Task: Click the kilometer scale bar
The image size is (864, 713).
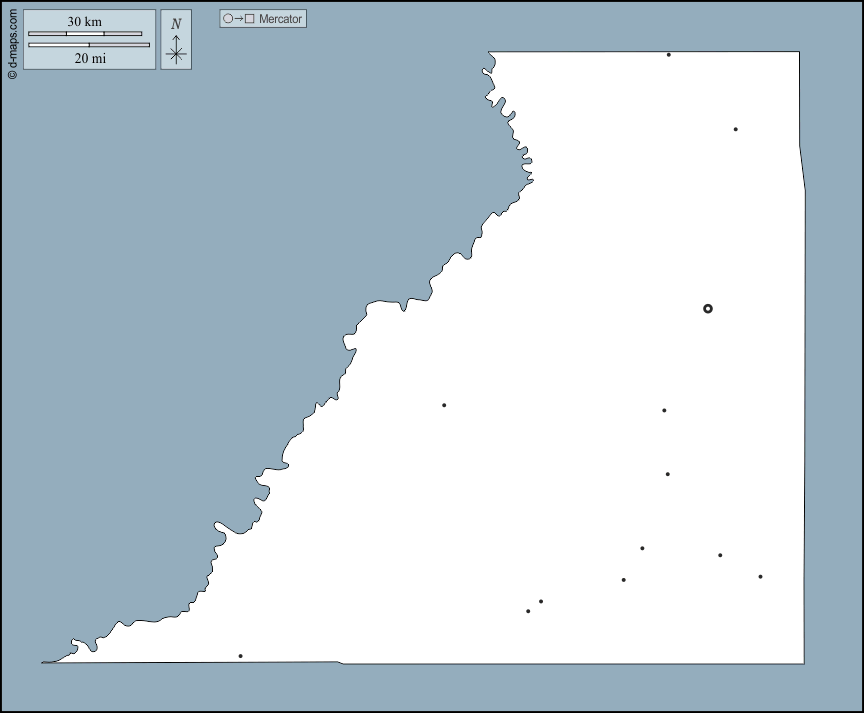Action: pyautogui.click(x=85, y=34)
